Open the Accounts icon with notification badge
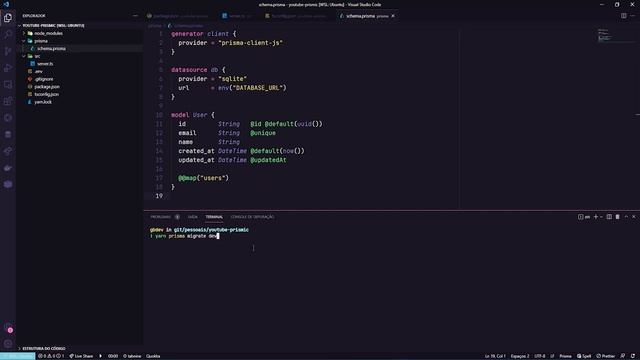The image size is (640, 360). [8, 327]
